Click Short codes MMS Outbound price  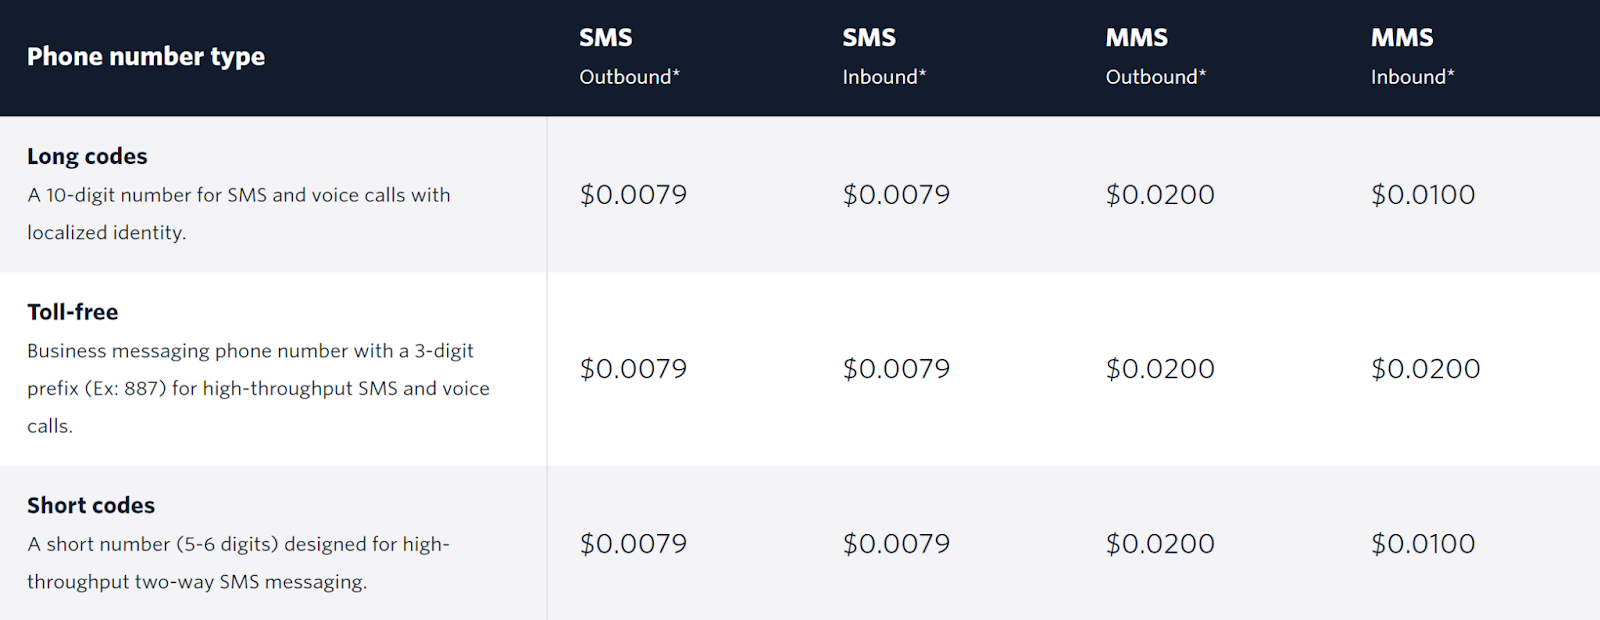coord(1160,544)
